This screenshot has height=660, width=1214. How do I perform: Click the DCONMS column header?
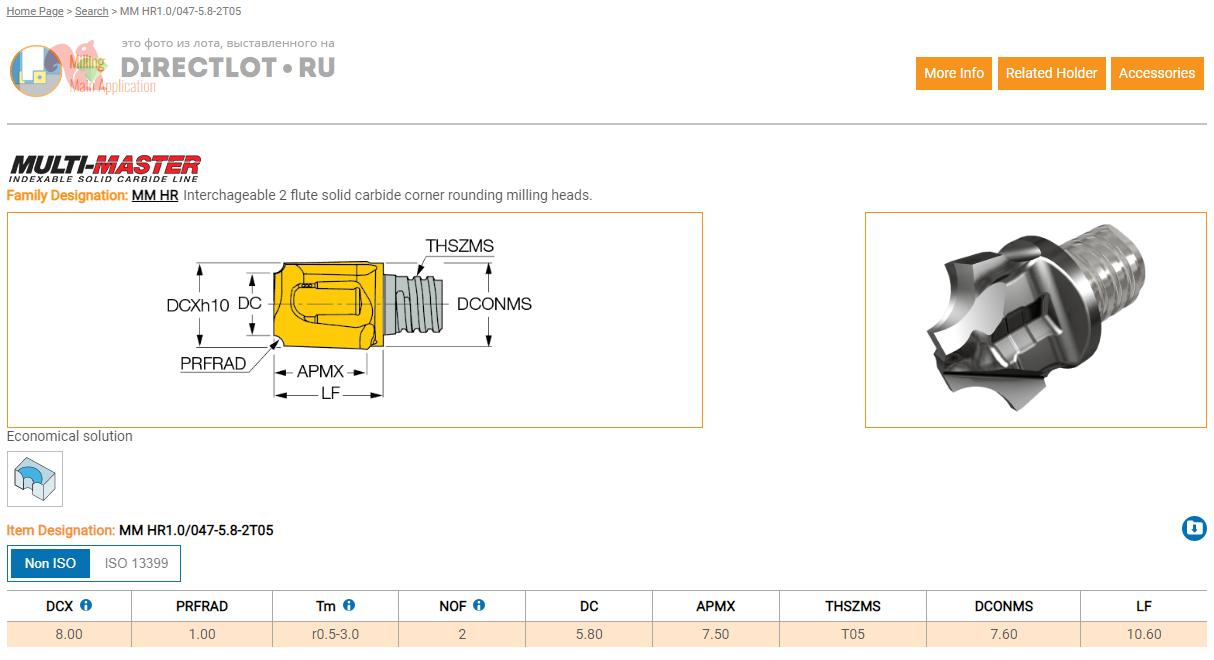click(x=1004, y=606)
